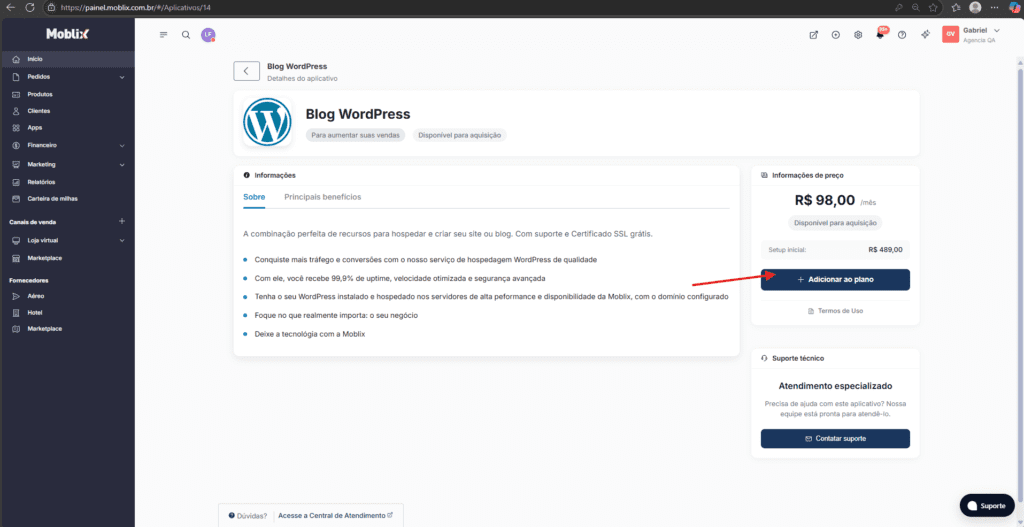Image resolution: width=1024 pixels, height=527 pixels.
Task: Open the settings gear in the header
Action: (858, 35)
